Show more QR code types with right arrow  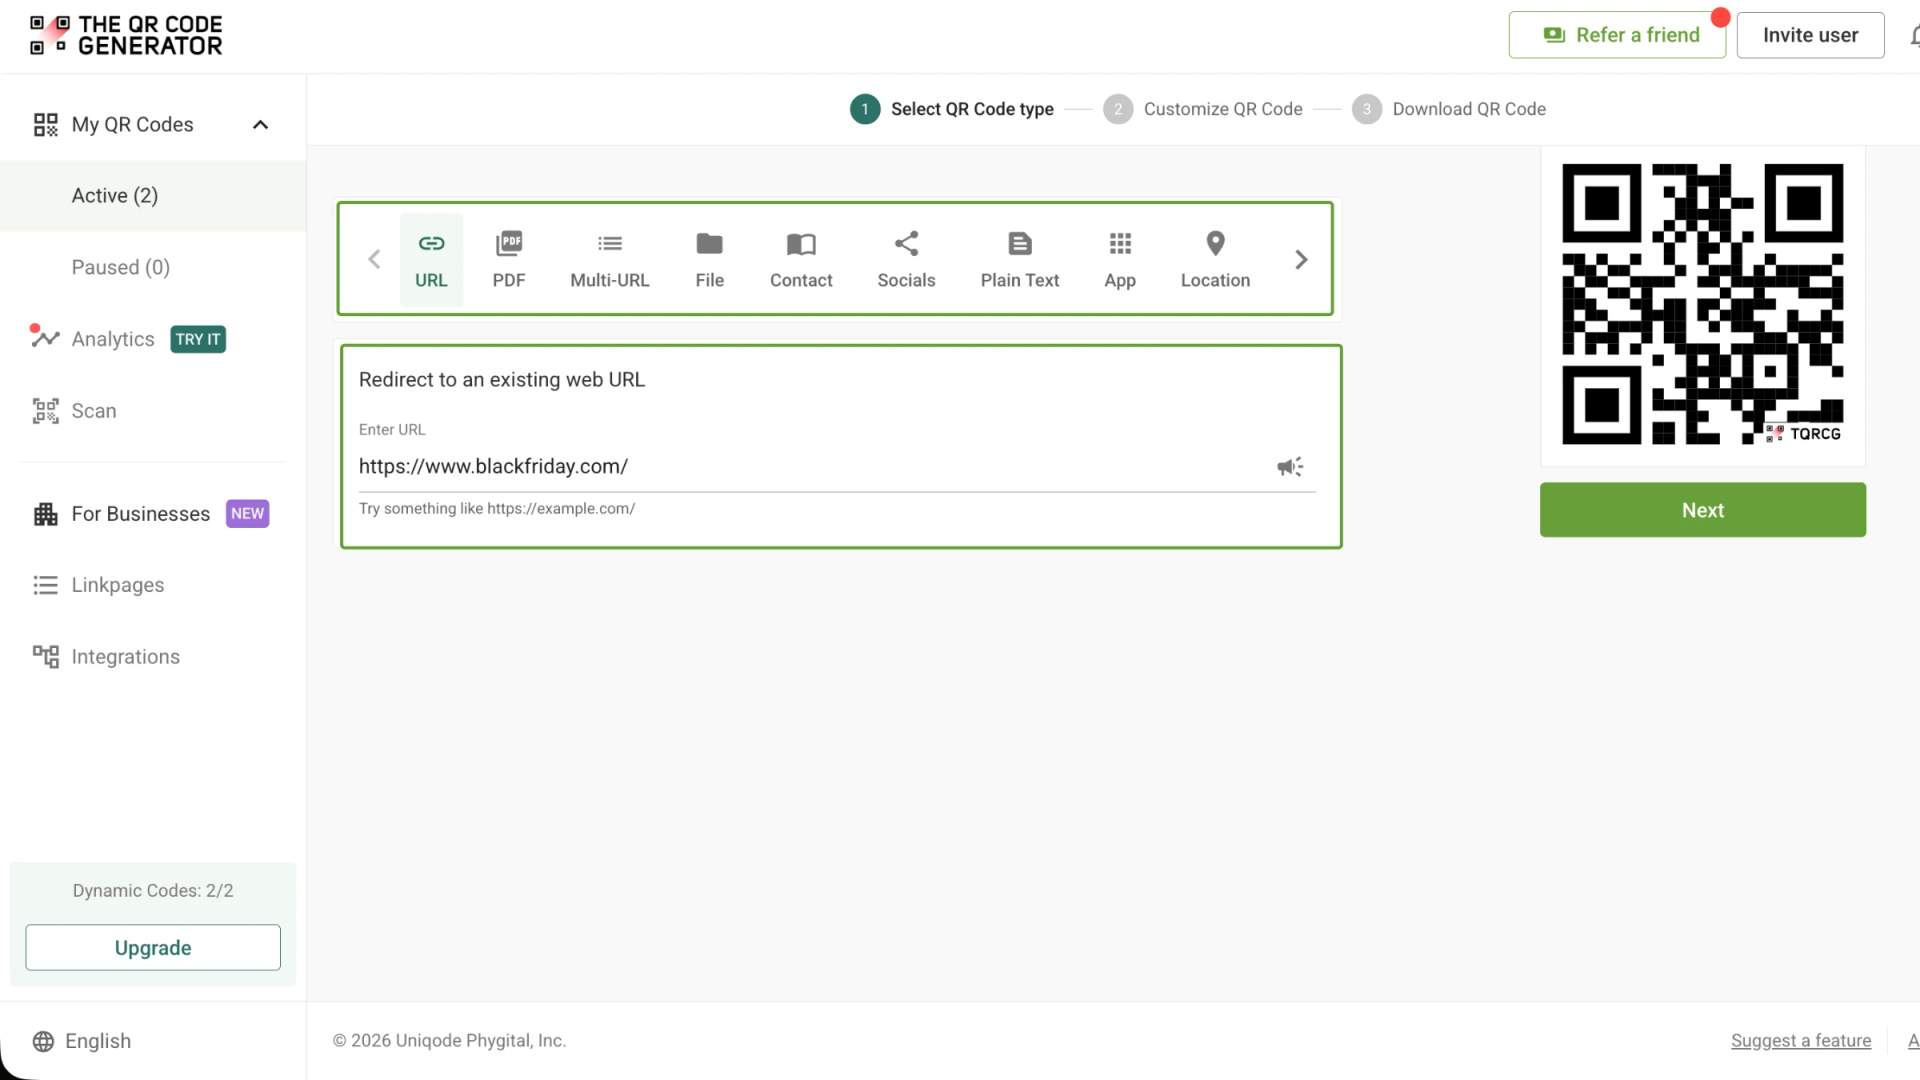coord(1301,260)
